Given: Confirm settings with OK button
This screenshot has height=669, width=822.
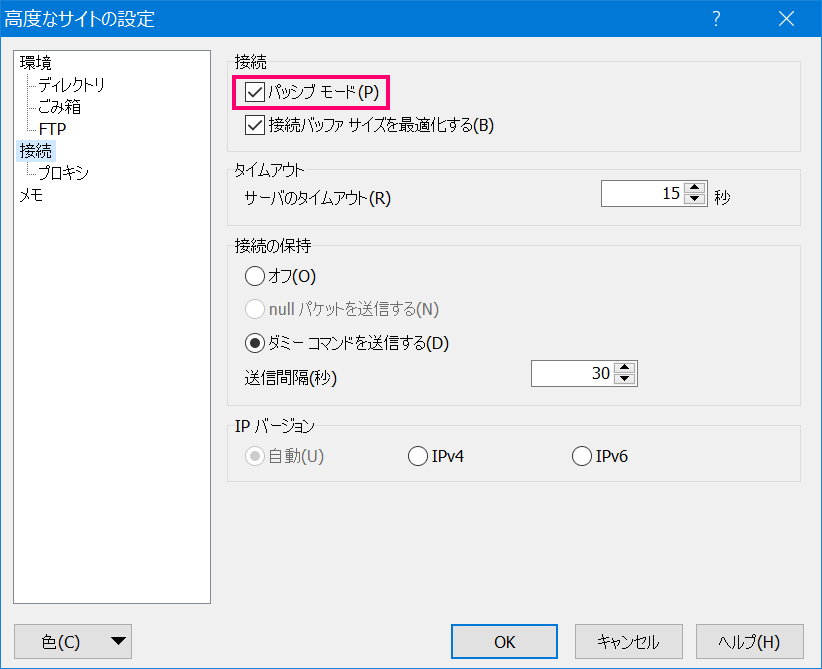Looking at the screenshot, I should [504, 642].
